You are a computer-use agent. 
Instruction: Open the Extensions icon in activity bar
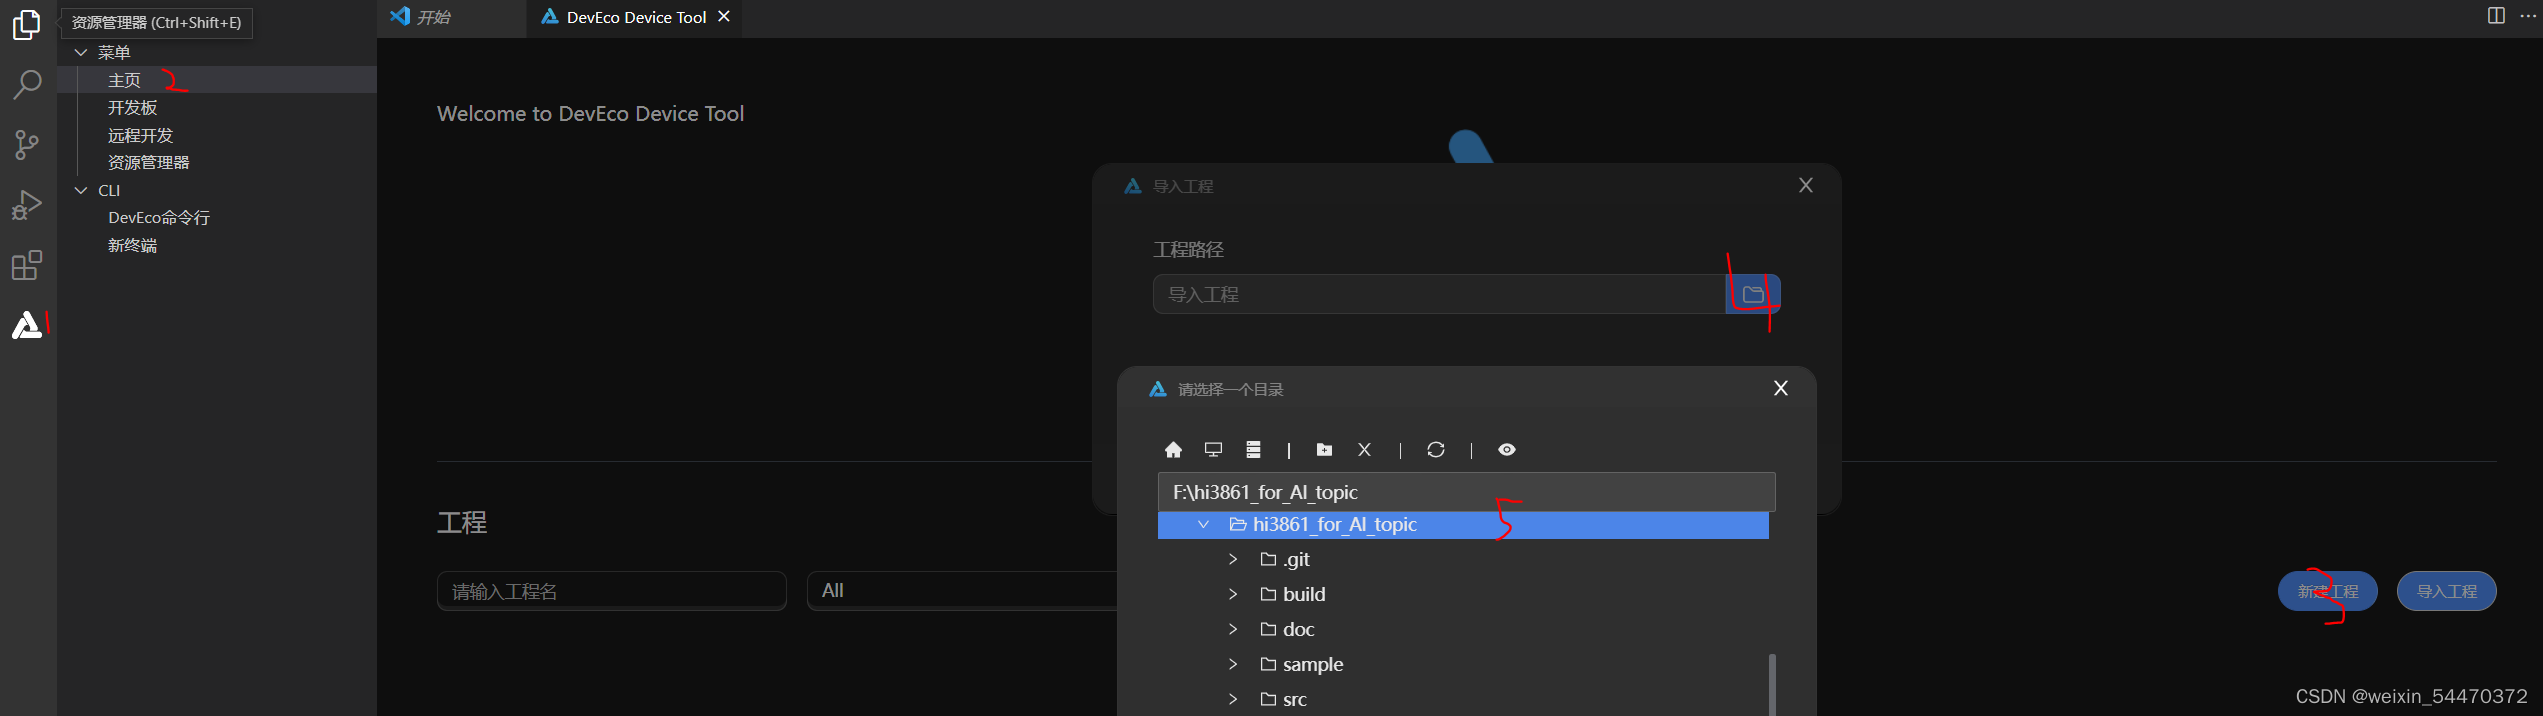coord(27,265)
